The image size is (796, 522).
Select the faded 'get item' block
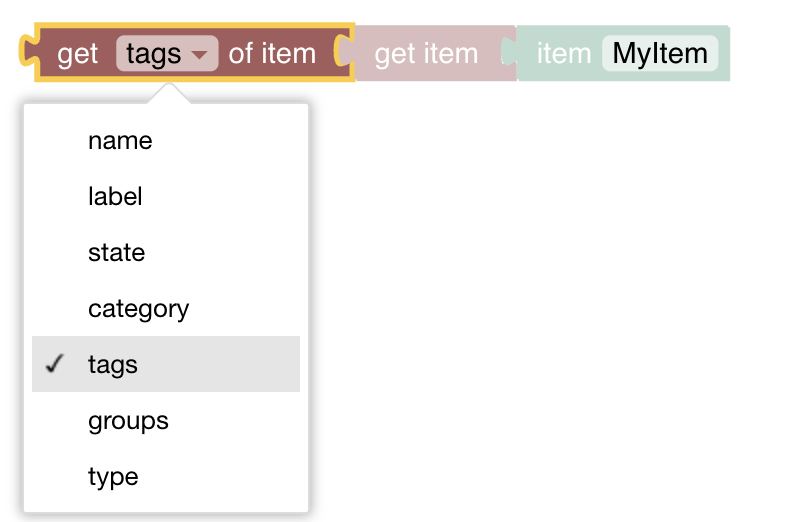tap(426, 54)
